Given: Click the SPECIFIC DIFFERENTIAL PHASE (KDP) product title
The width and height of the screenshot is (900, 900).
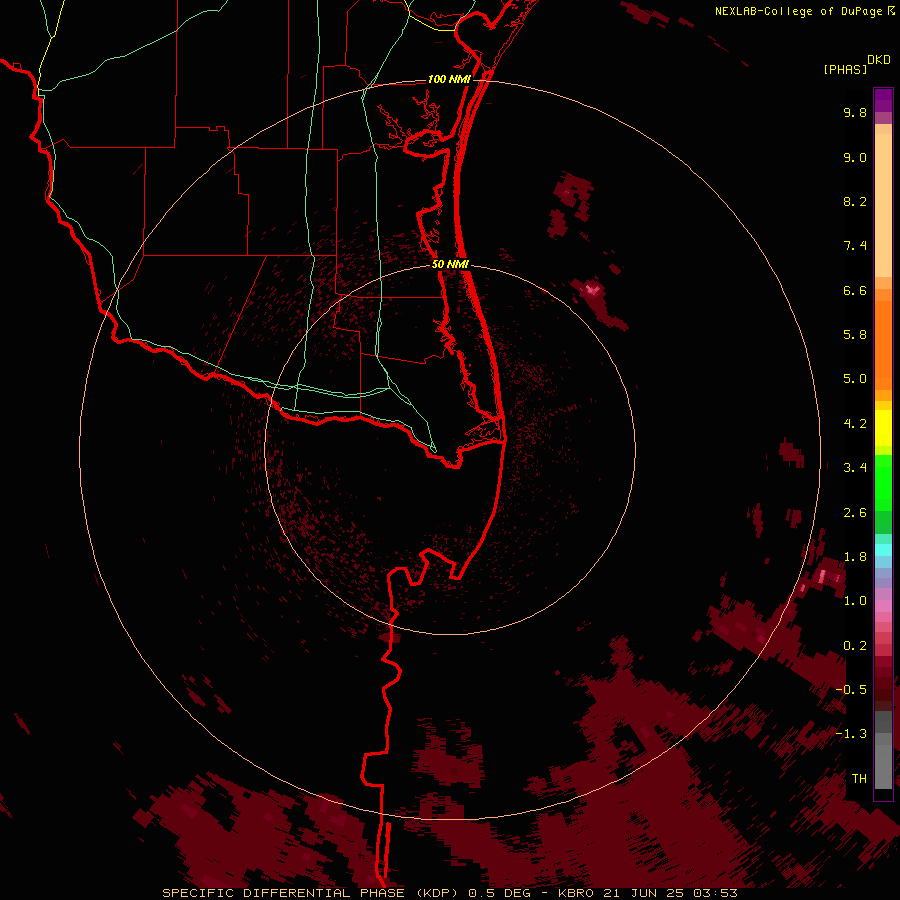Looking at the screenshot, I should [312, 893].
